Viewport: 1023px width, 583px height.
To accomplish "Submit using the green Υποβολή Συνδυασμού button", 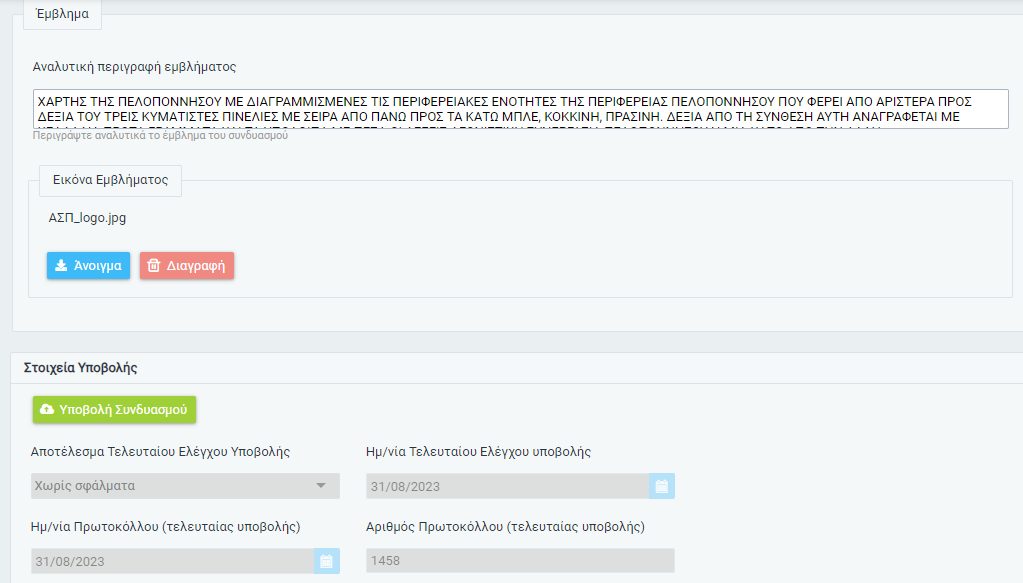I will (x=115, y=410).
